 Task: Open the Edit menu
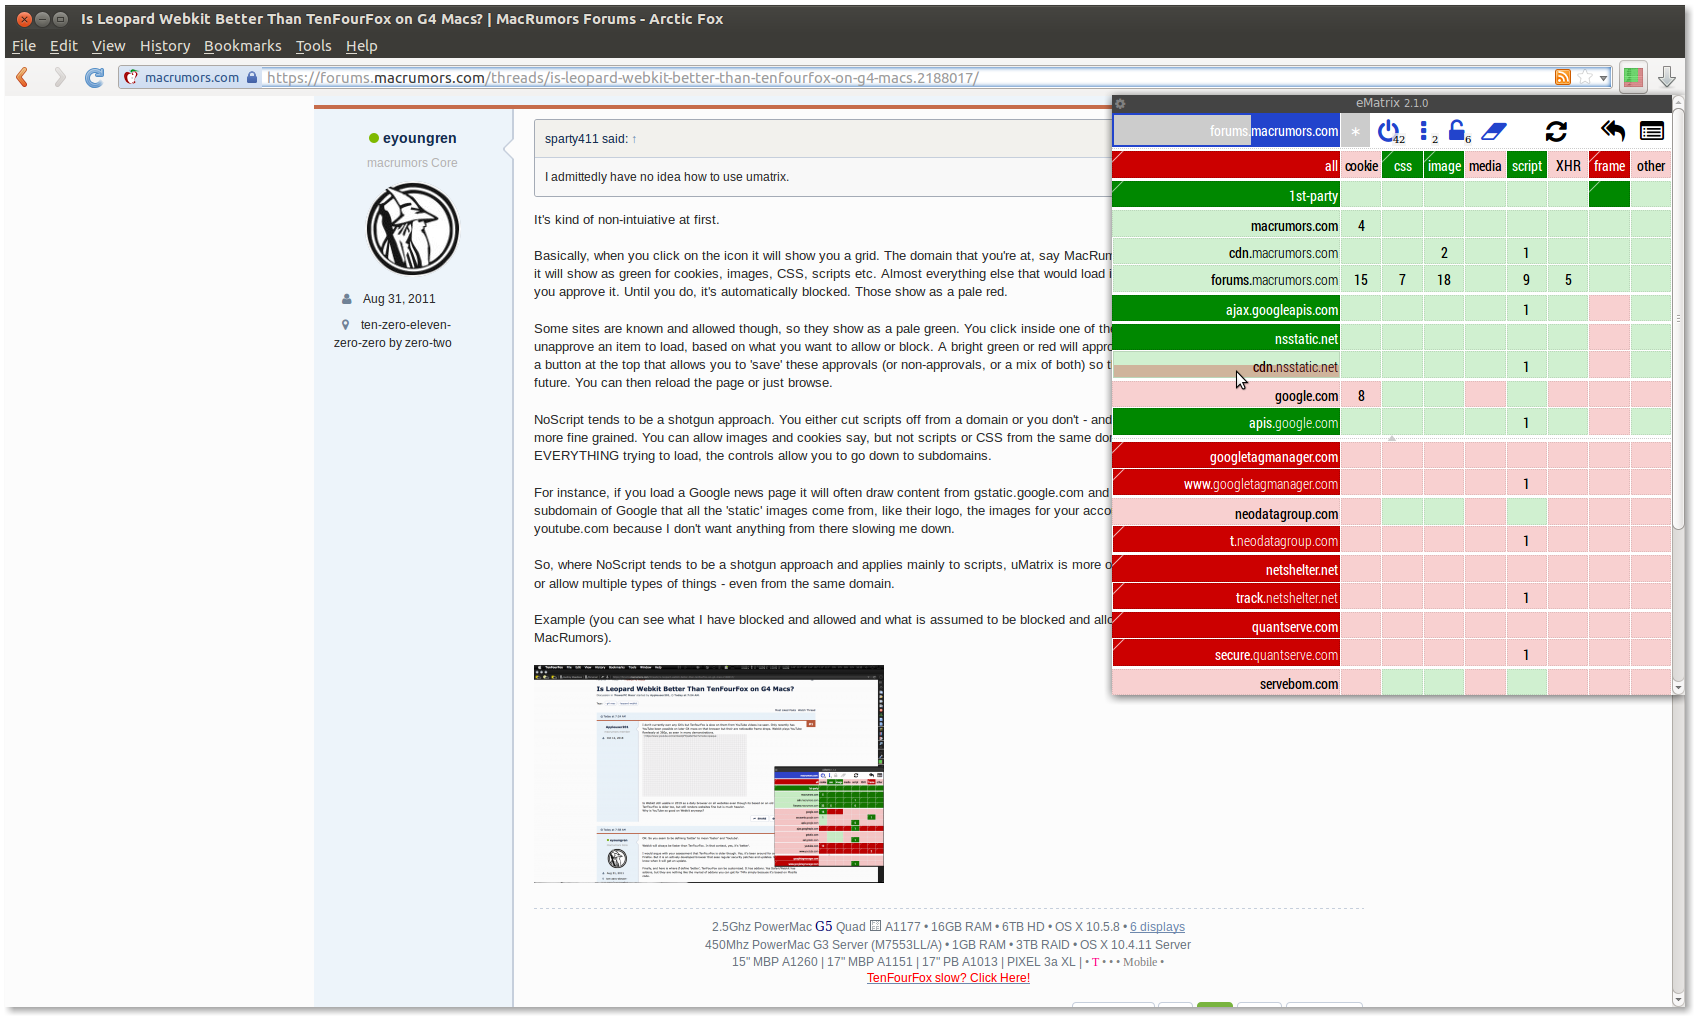pos(63,46)
